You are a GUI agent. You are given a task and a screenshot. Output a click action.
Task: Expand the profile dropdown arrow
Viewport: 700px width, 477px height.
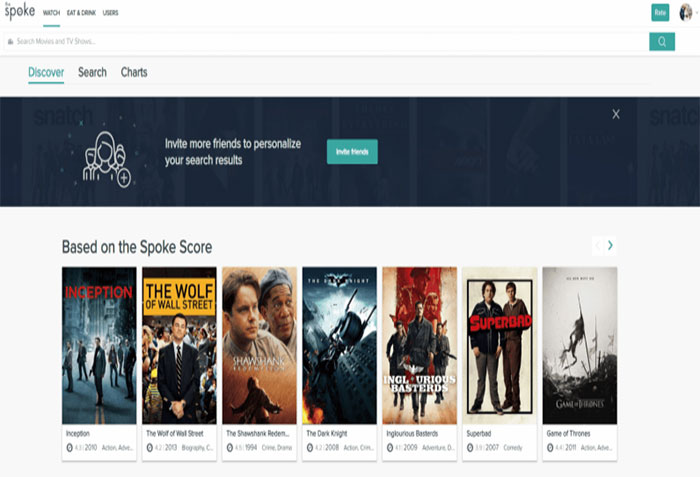[696, 13]
